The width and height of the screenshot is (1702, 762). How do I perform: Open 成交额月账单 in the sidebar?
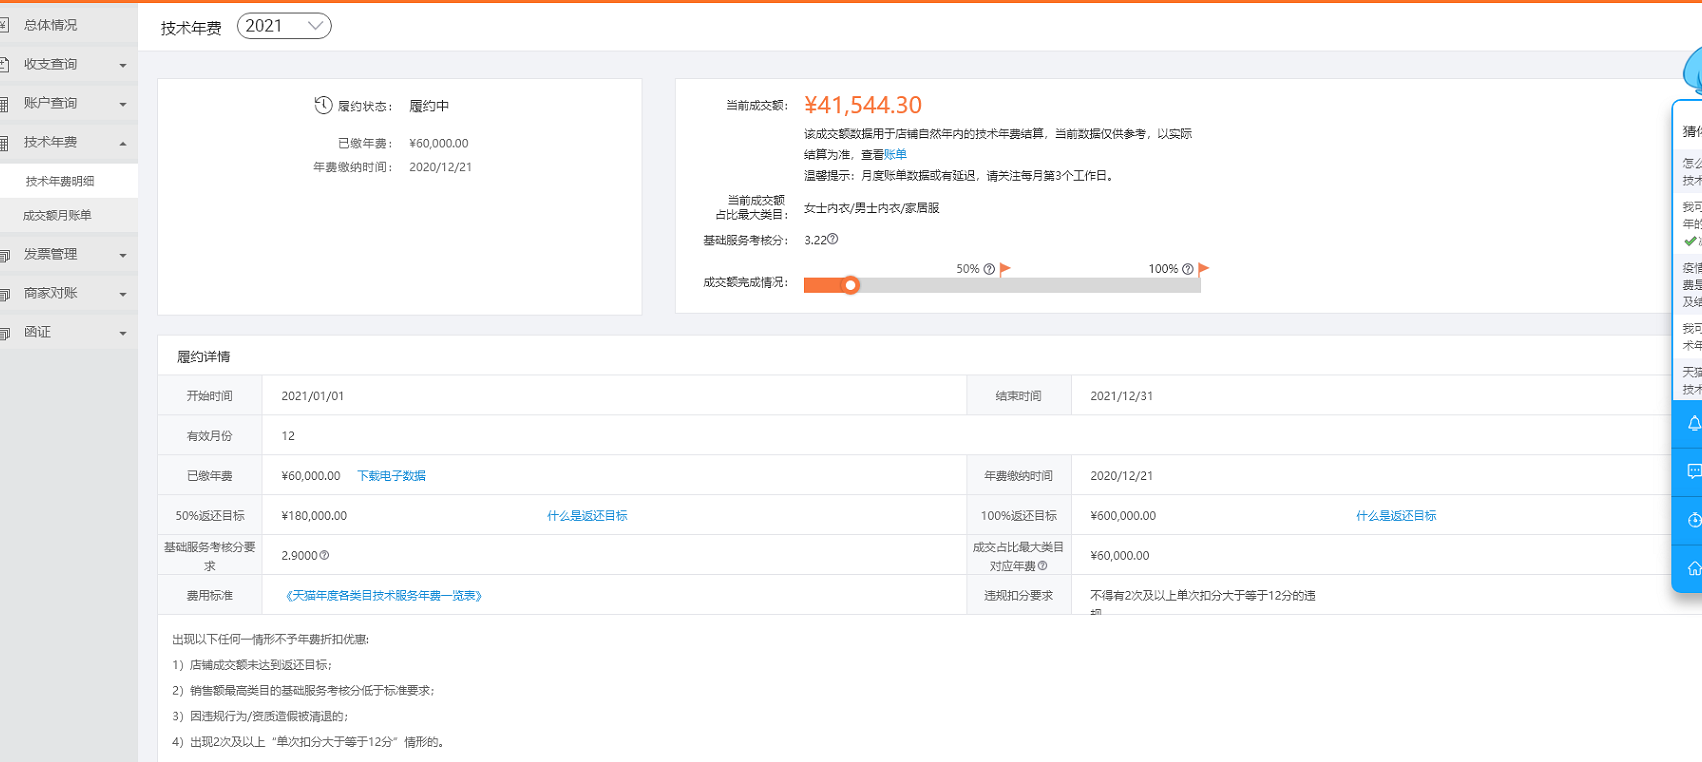[58, 216]
